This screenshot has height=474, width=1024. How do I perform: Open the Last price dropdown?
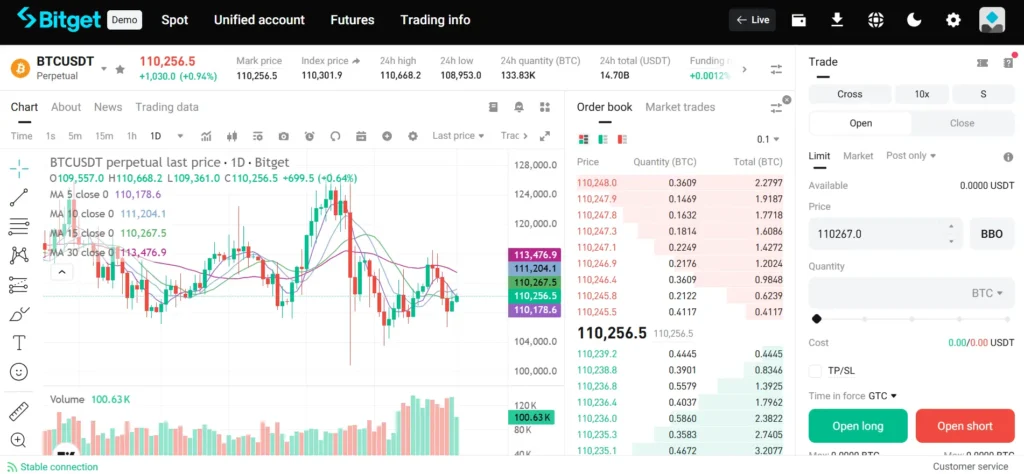pyautogui.click(x=458, y=136)
